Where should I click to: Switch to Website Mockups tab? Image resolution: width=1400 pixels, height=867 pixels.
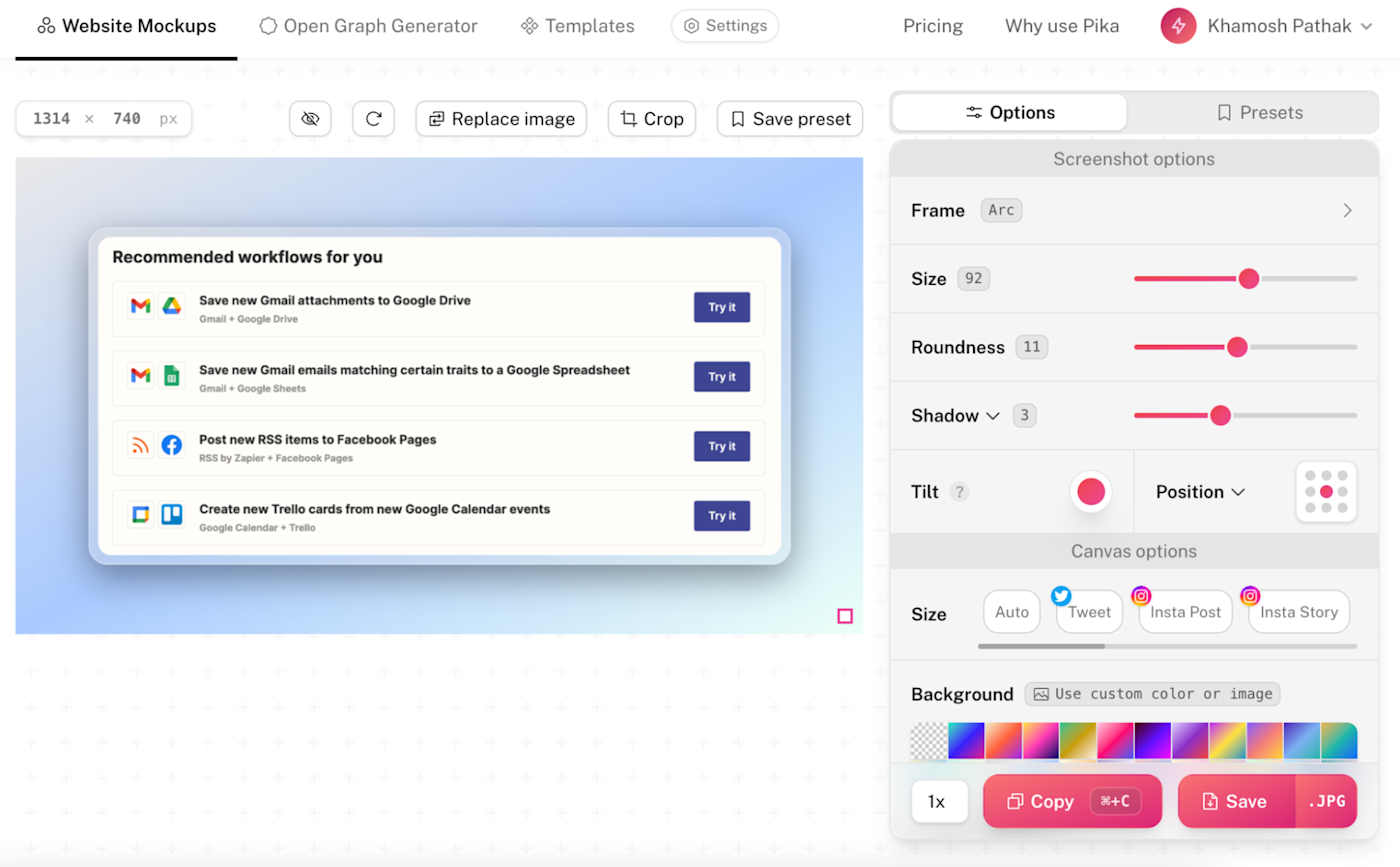pyautogui.click(x=127, y=26)
